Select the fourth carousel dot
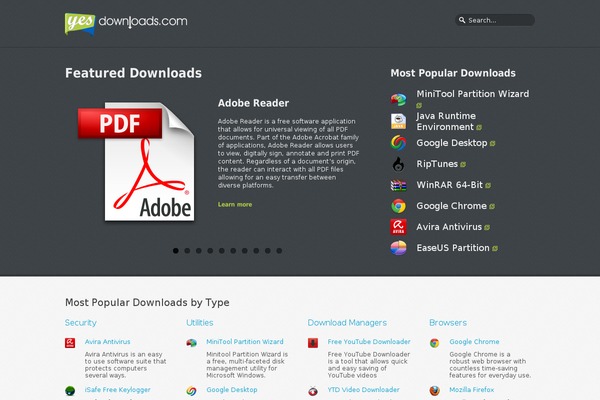This screenshot has height=400, width=600. [210, 251]
